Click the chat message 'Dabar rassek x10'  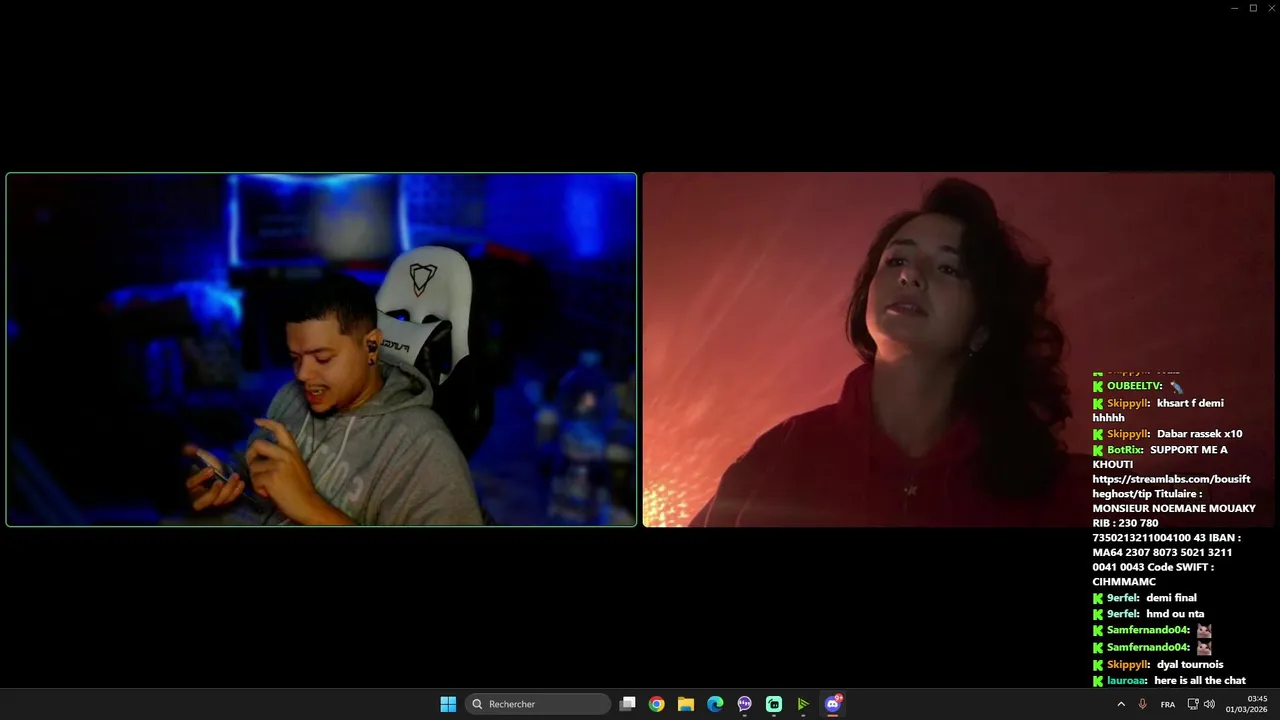pyautogui.click(x=1199, y=434)
